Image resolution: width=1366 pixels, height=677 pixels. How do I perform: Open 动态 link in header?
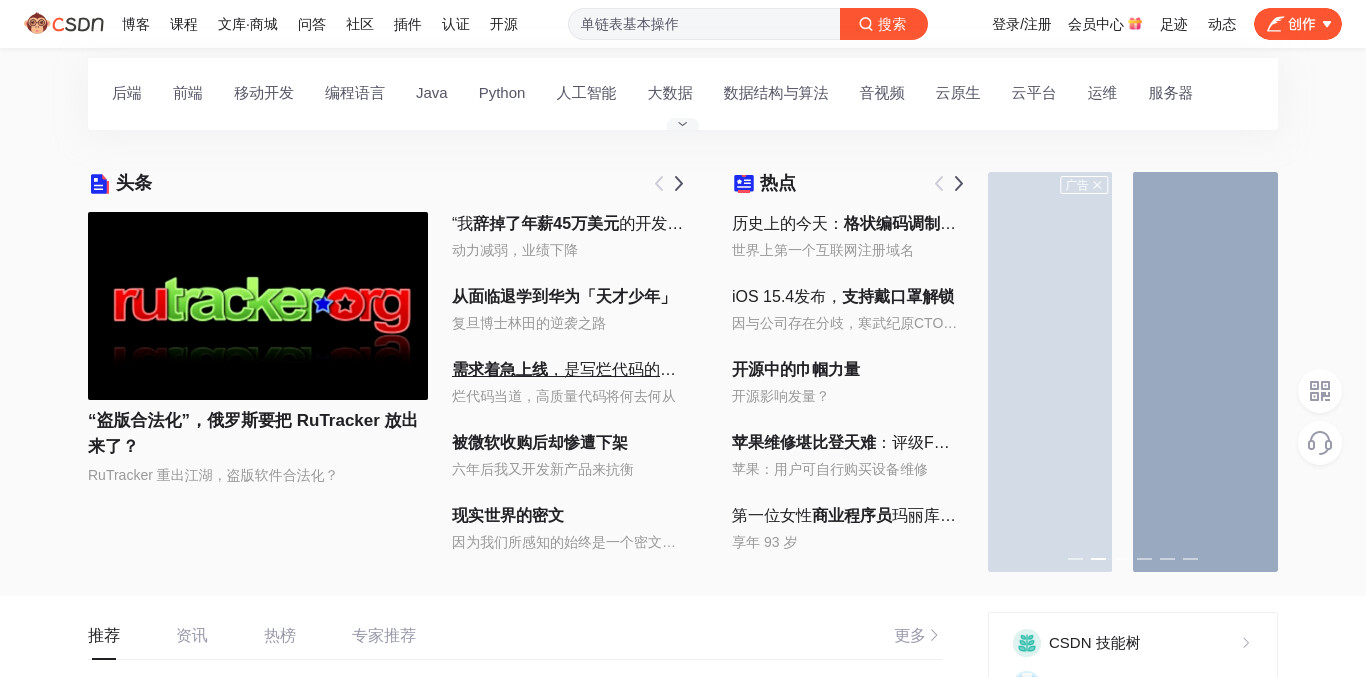[1222, 24]
